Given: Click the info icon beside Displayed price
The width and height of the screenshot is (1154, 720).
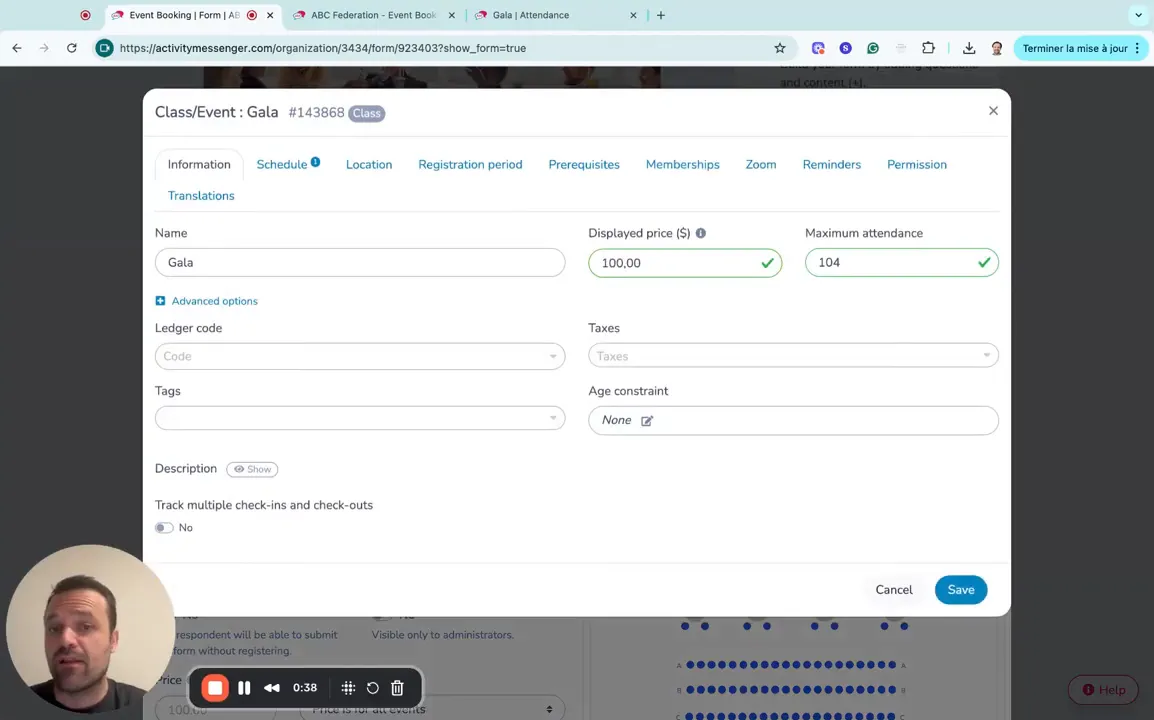Looking at the screenshot, I should (x=700, y=233).
